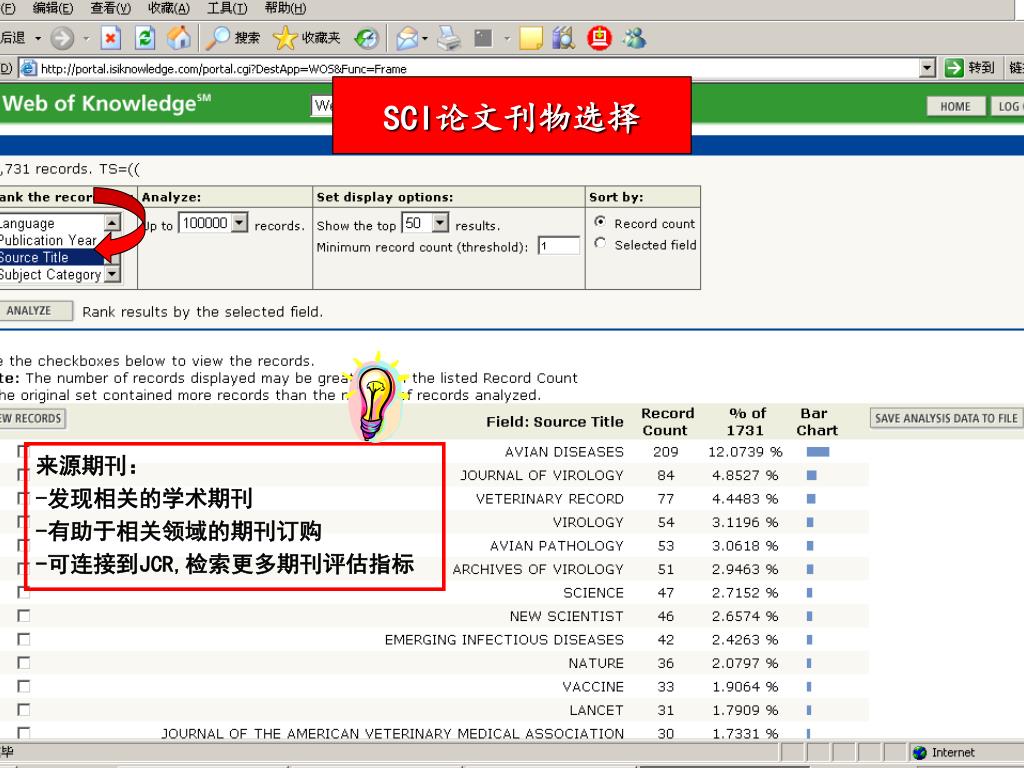Click the Print icon in toolbar
The width and height of the screenshot is (1024, 768).
(449, 39)
